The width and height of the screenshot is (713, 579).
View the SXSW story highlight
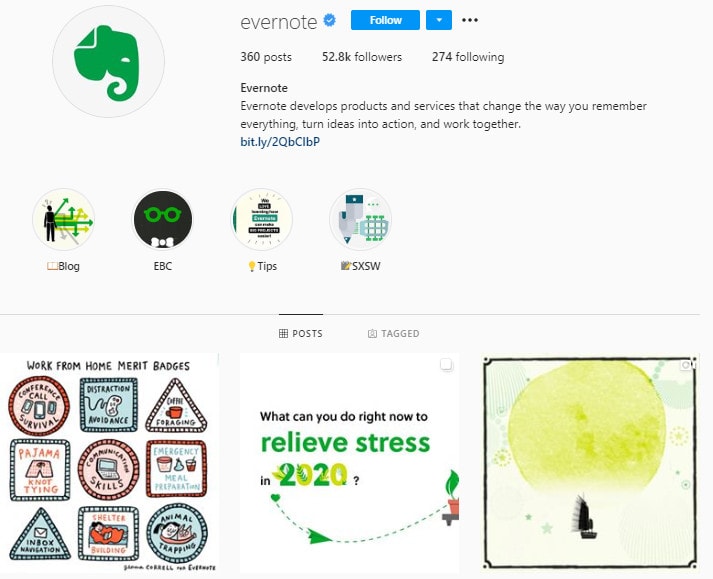(x=361, y=219)
